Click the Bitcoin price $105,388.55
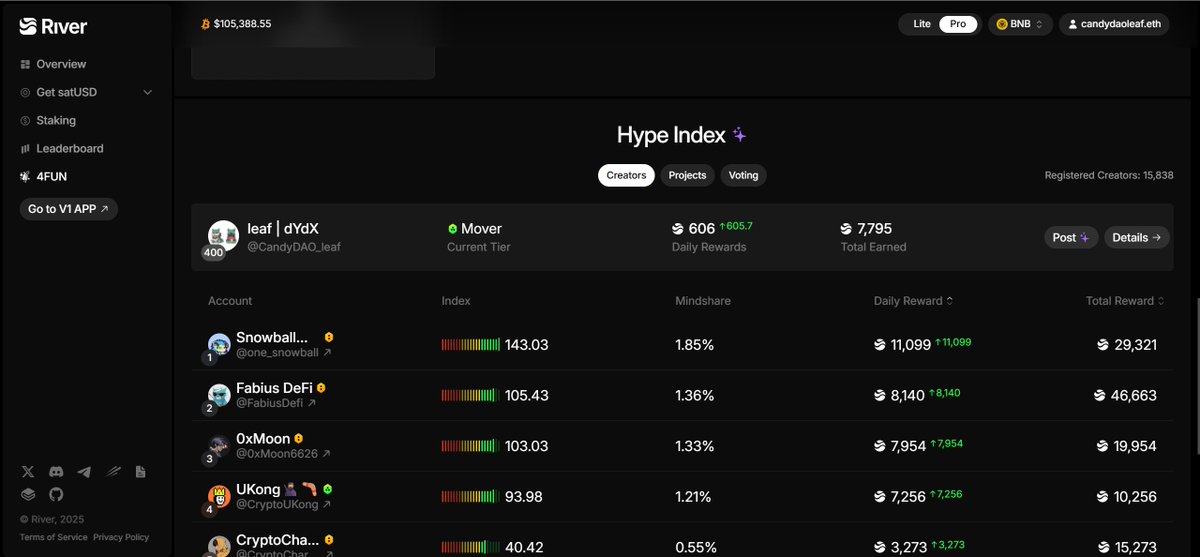 tap(242, 23)
